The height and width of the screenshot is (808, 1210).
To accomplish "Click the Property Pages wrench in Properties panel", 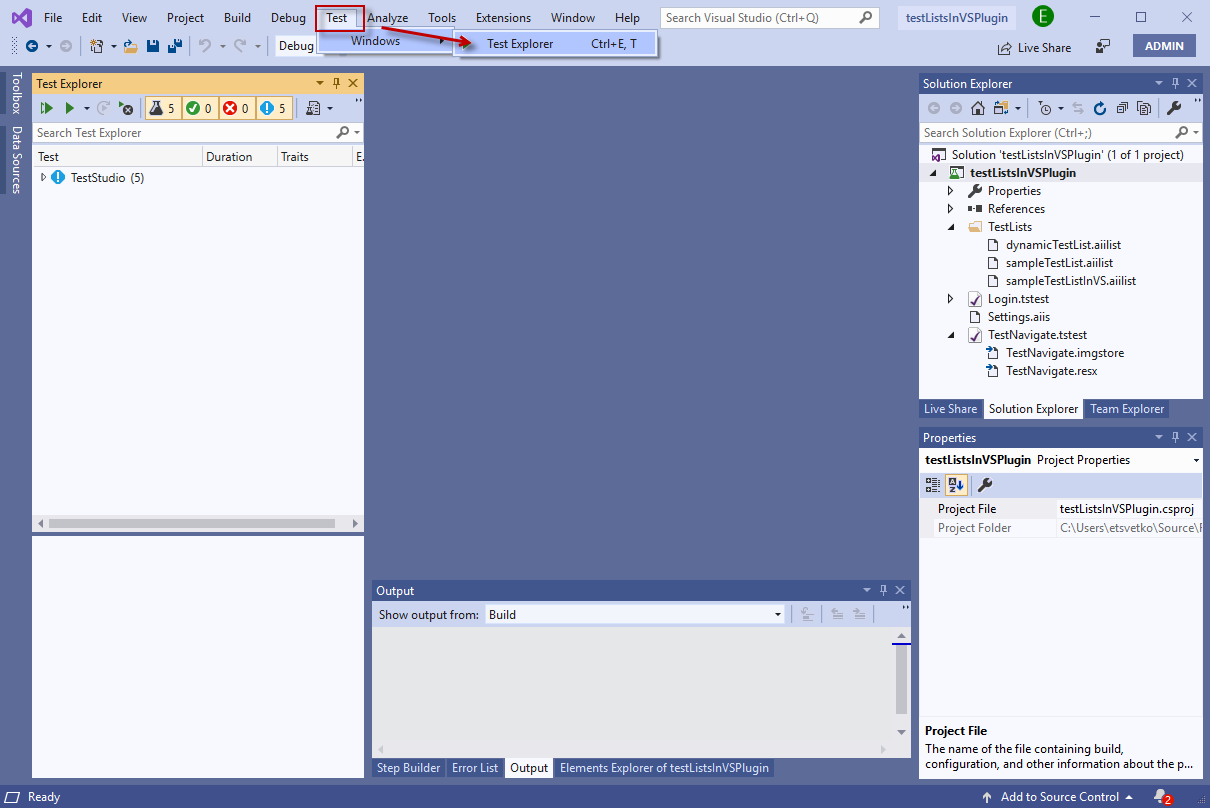I will point(985,485).
